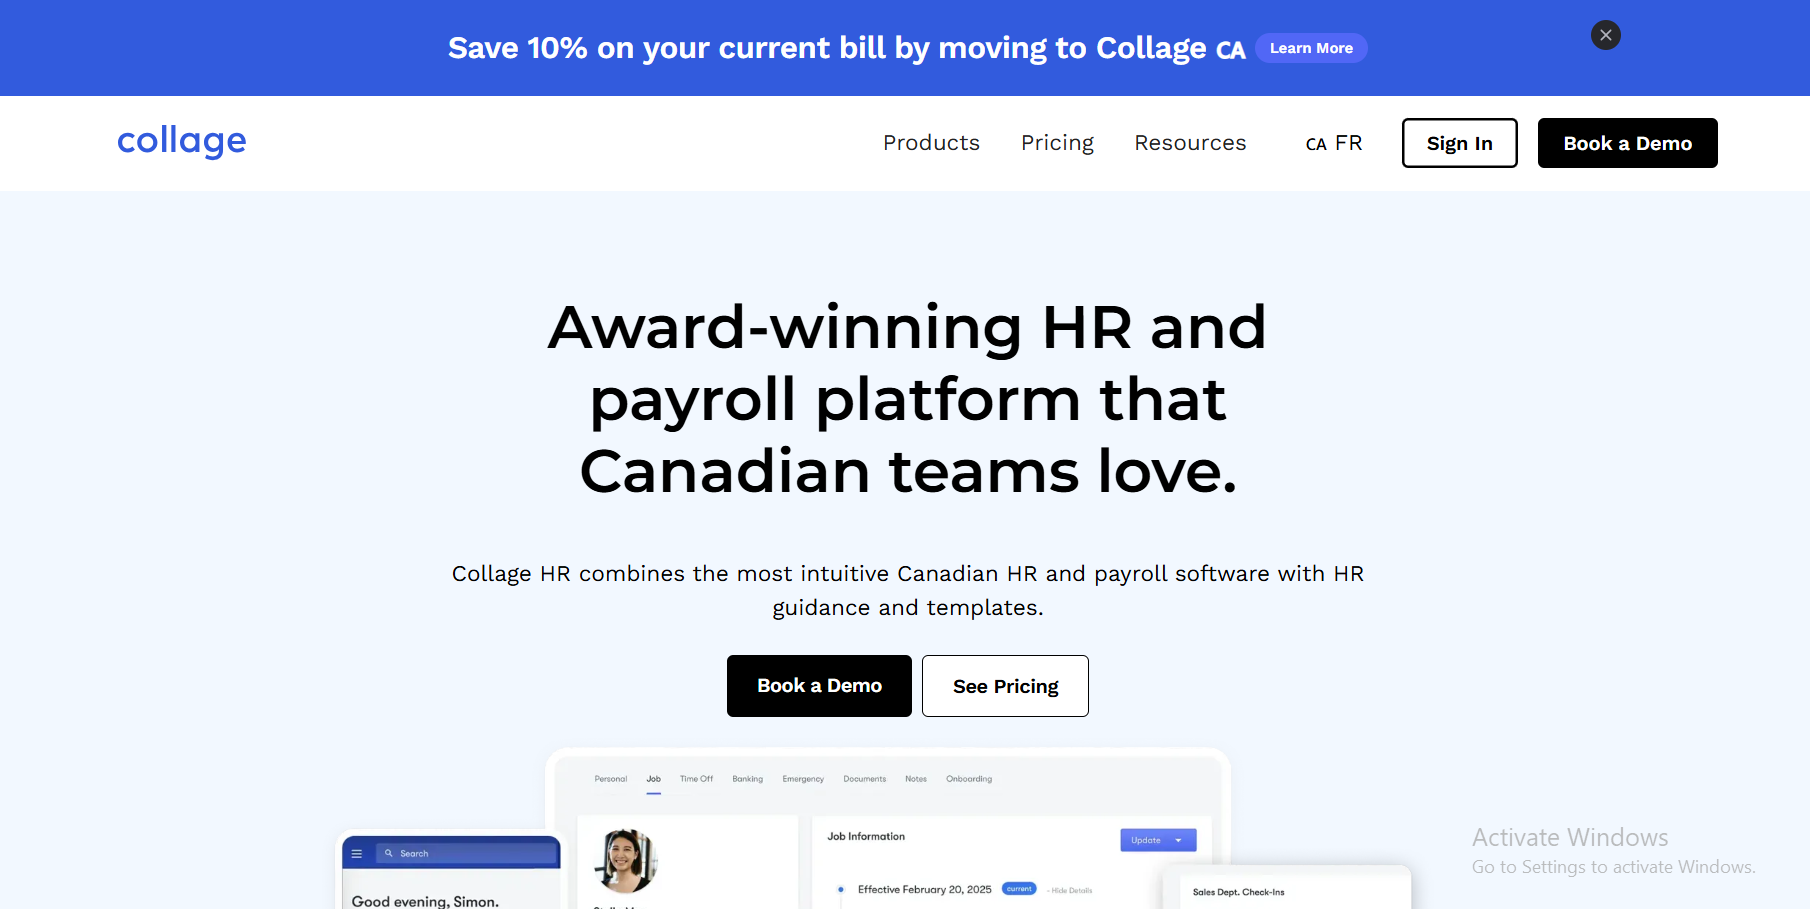Switch the site language to FR
The width and height of the screenshot is (1810, 909).
1349,143
